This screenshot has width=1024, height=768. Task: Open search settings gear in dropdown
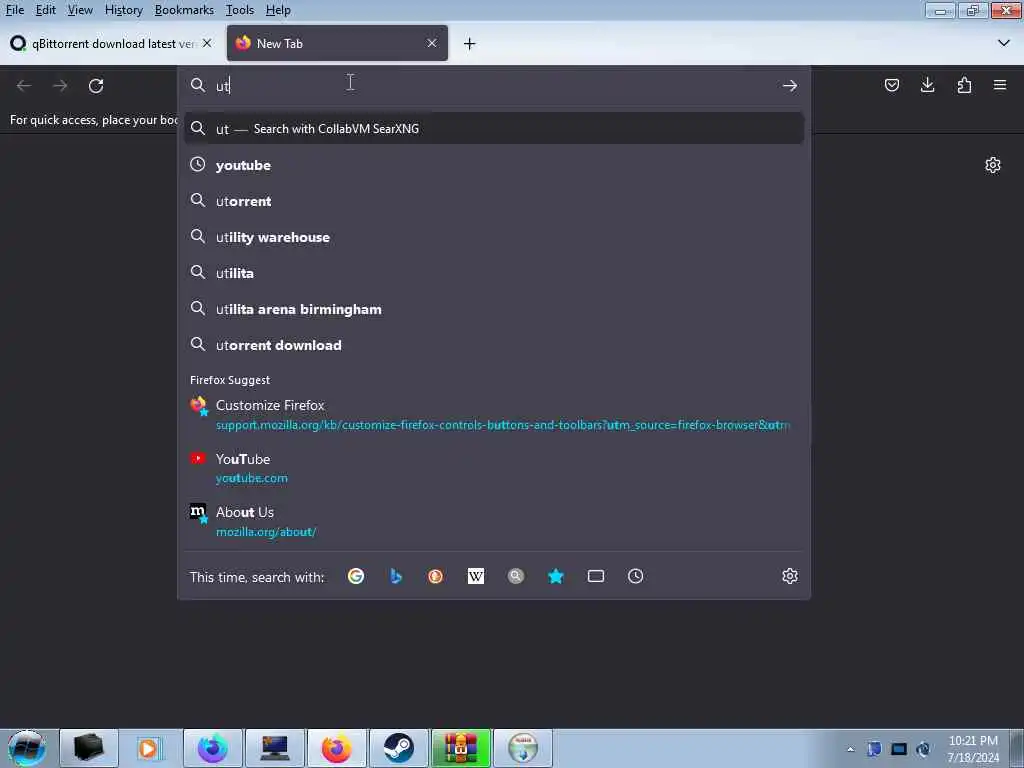click(x=790, y=576)
